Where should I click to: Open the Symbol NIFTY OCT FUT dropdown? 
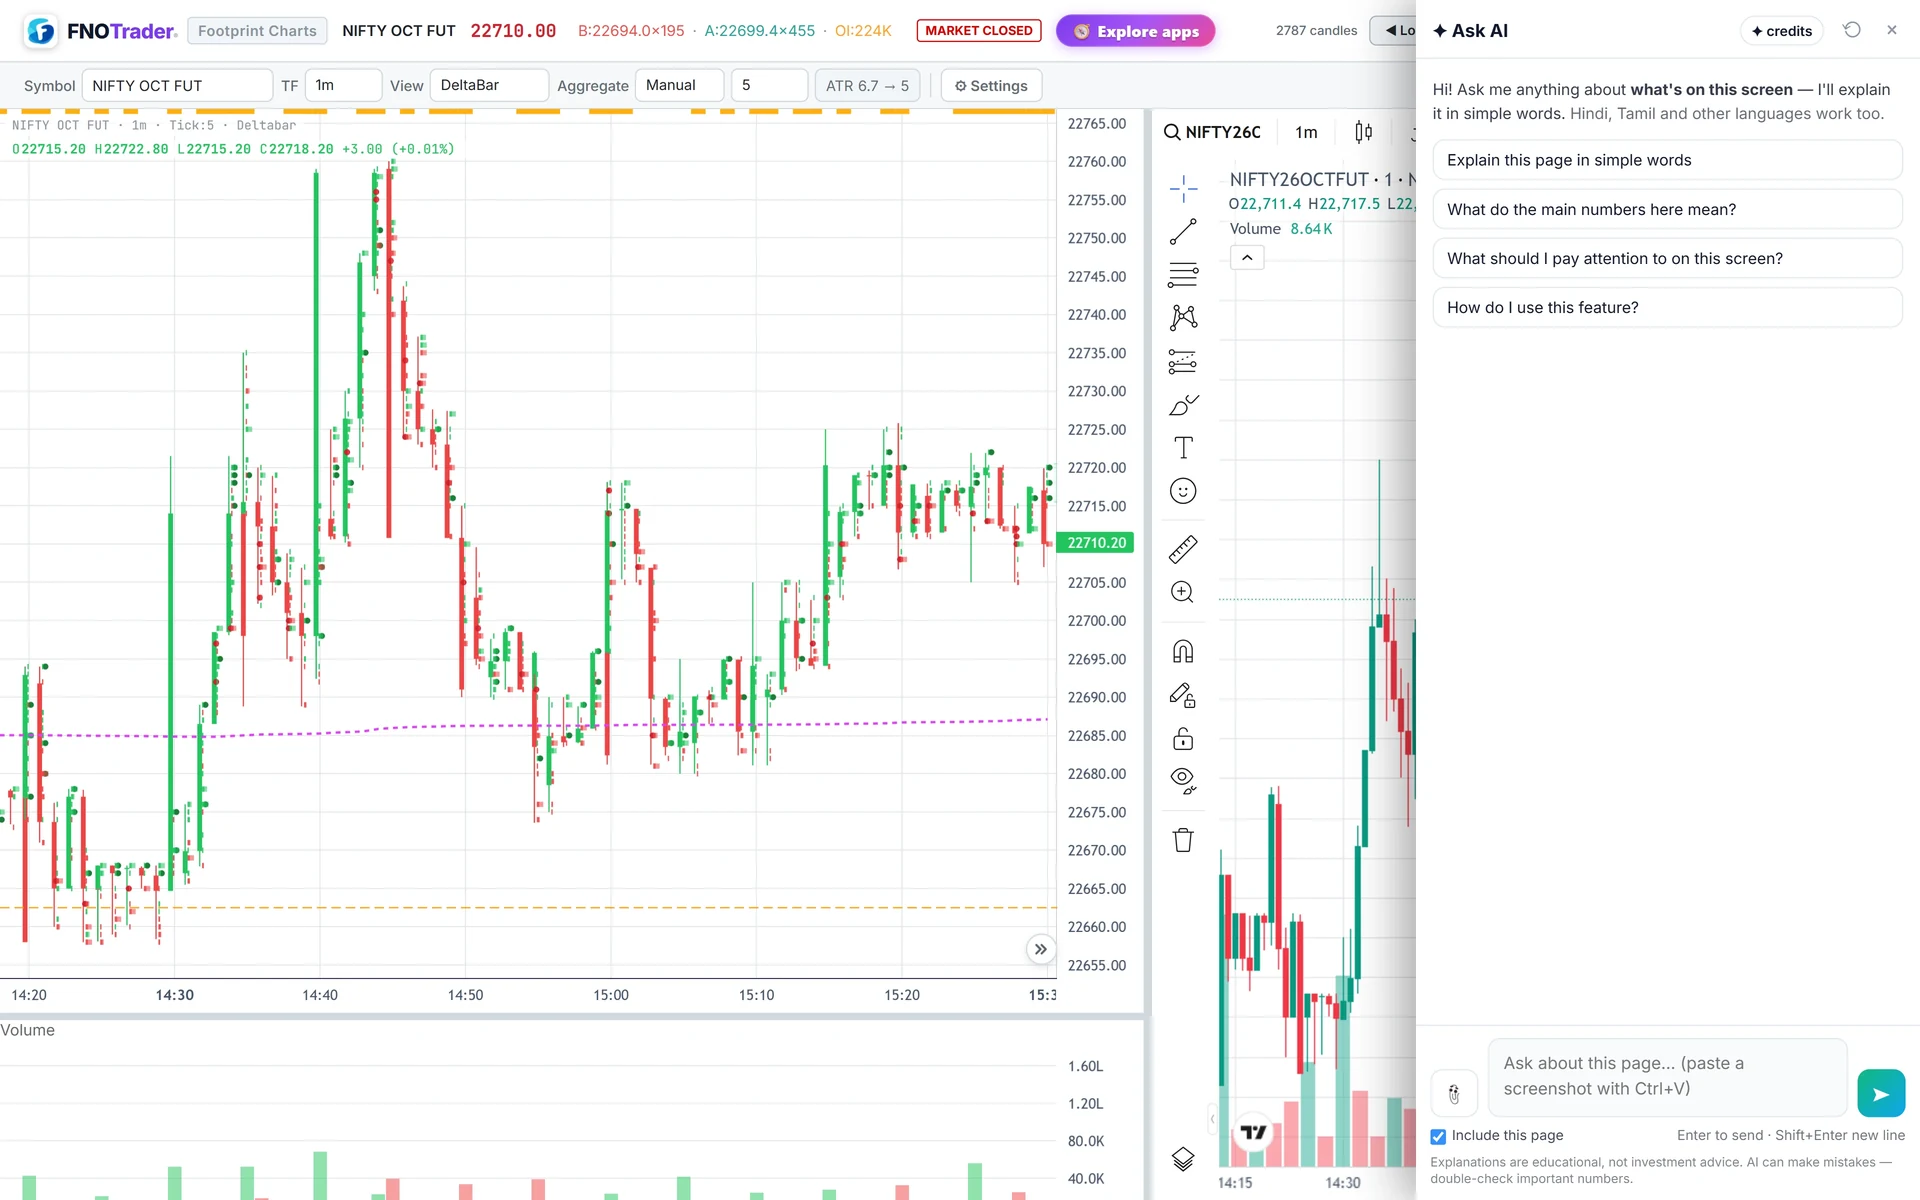[x=177, y=86]
